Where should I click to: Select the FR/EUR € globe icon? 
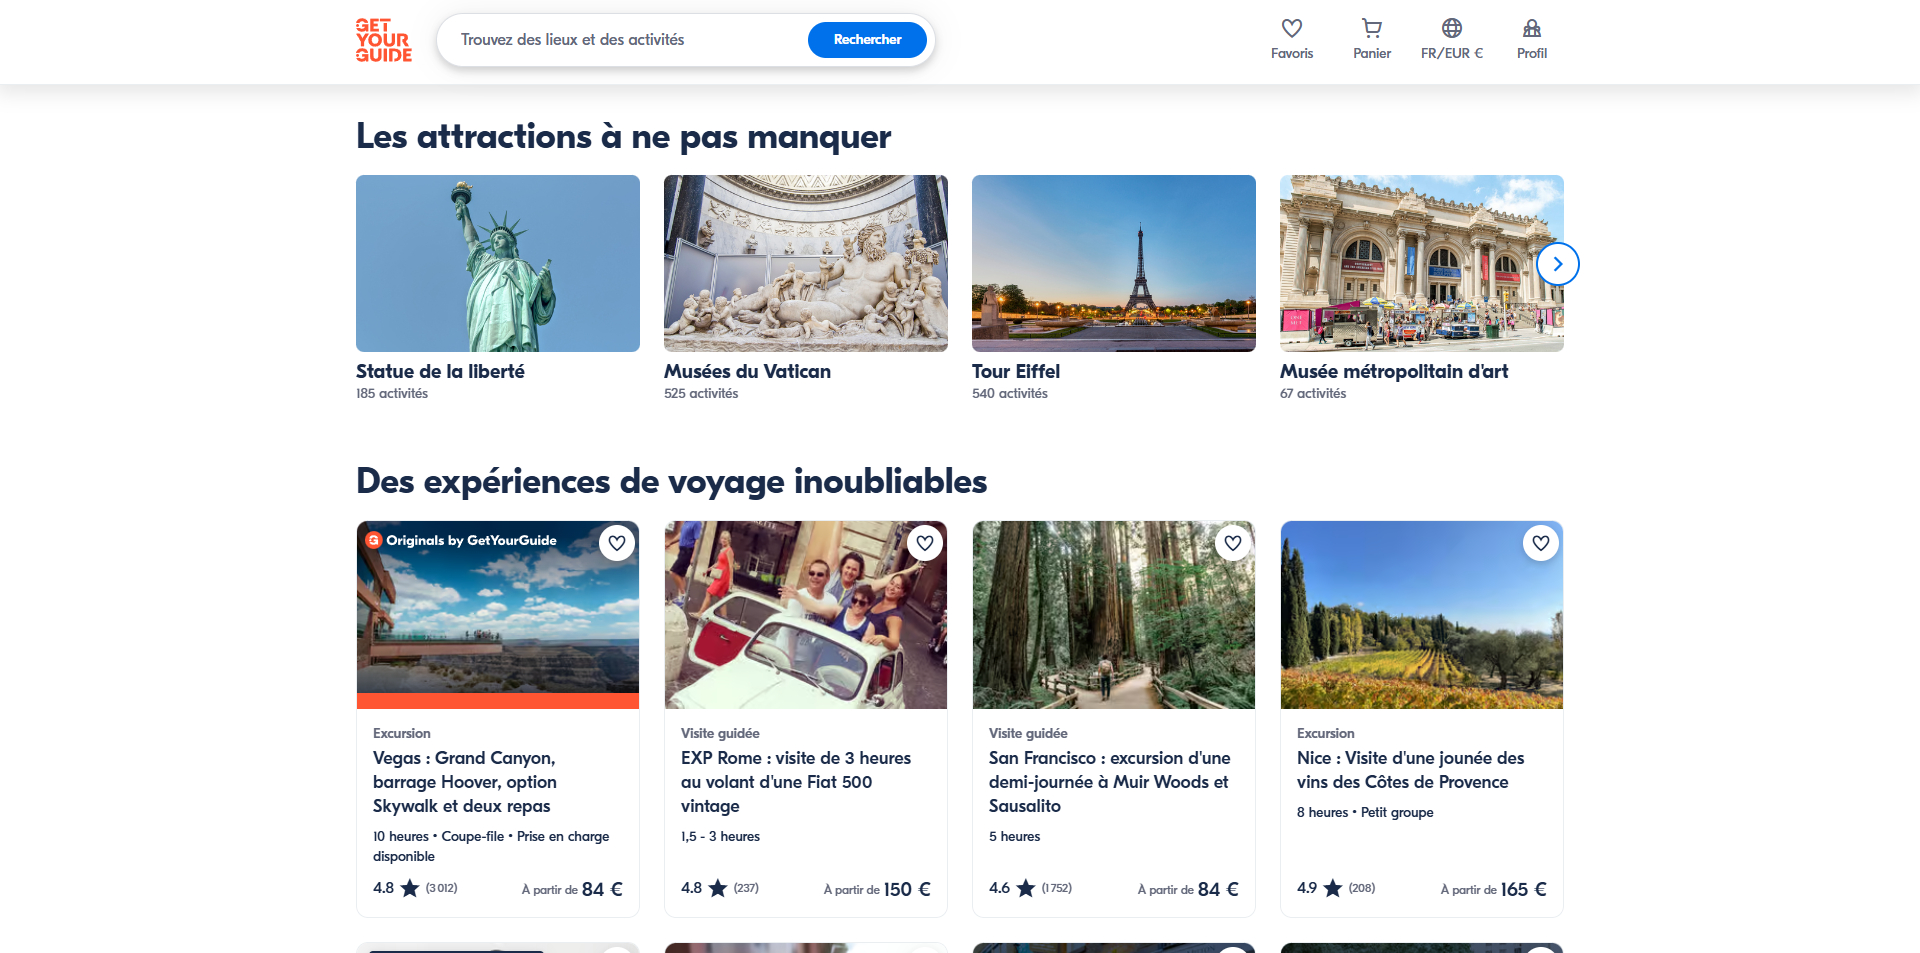coord(1452,28)
